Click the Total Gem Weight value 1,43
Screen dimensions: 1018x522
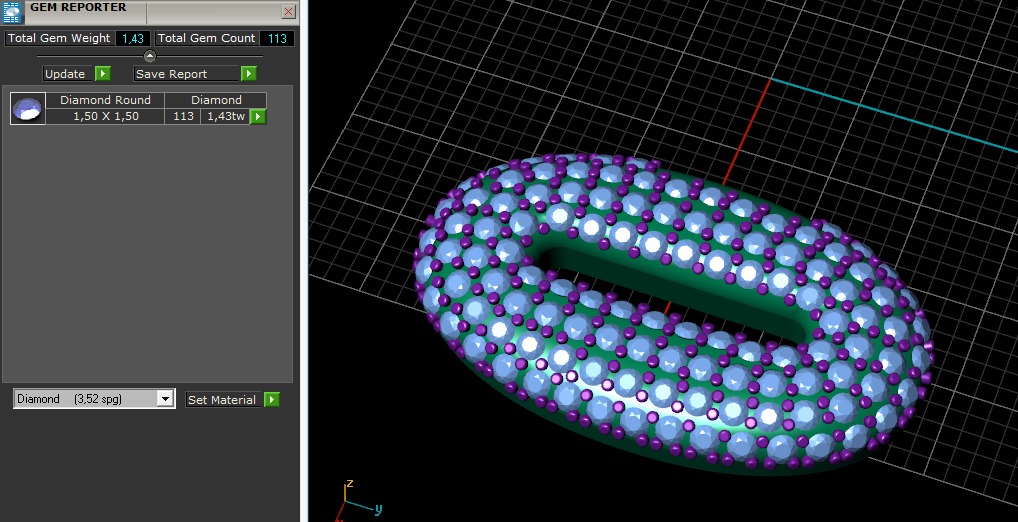tap(133, 38)
